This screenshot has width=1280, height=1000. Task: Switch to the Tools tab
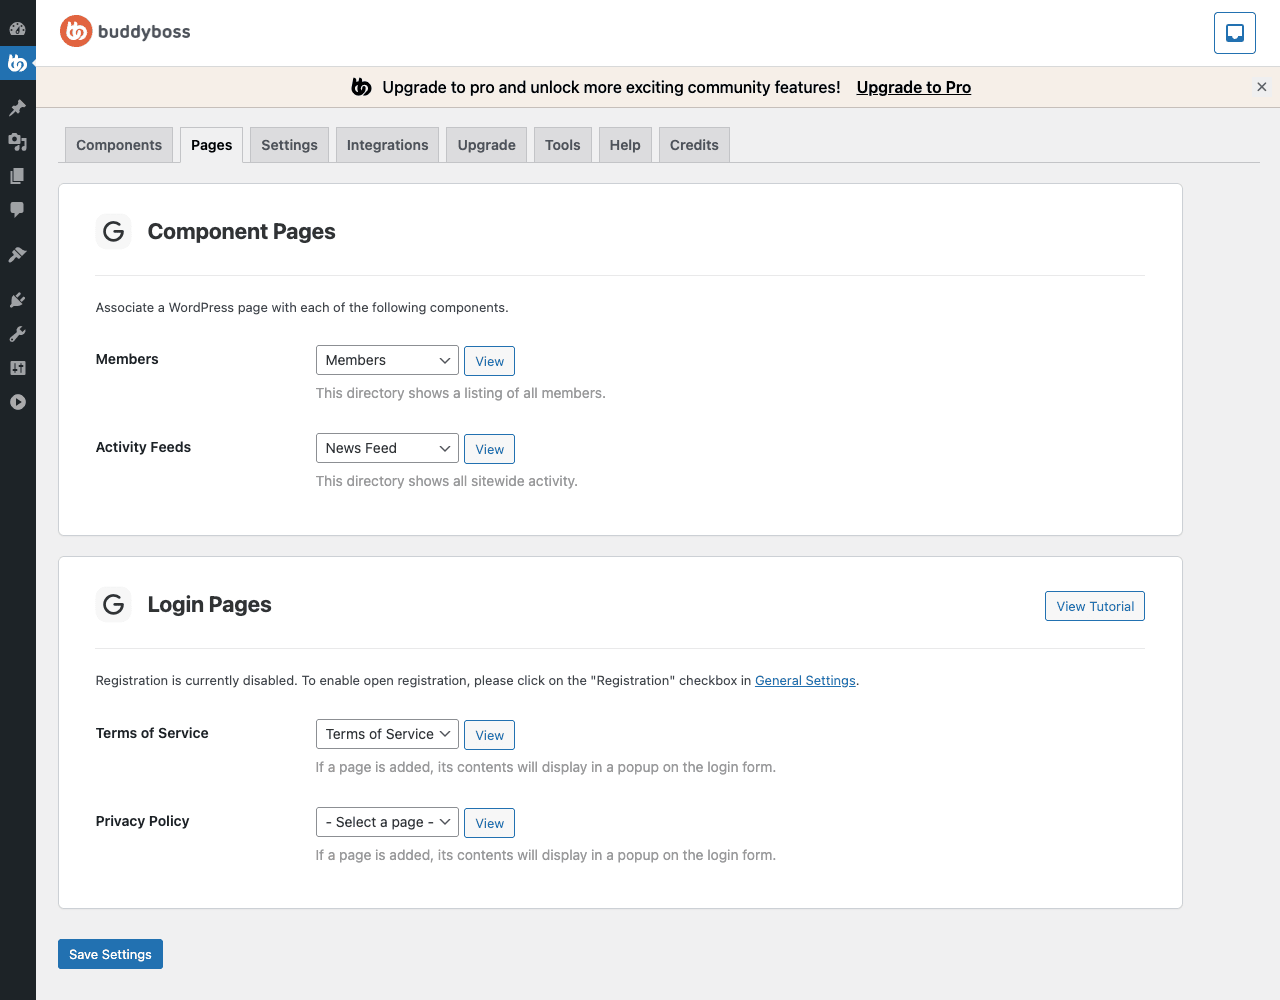pos(563,145)
